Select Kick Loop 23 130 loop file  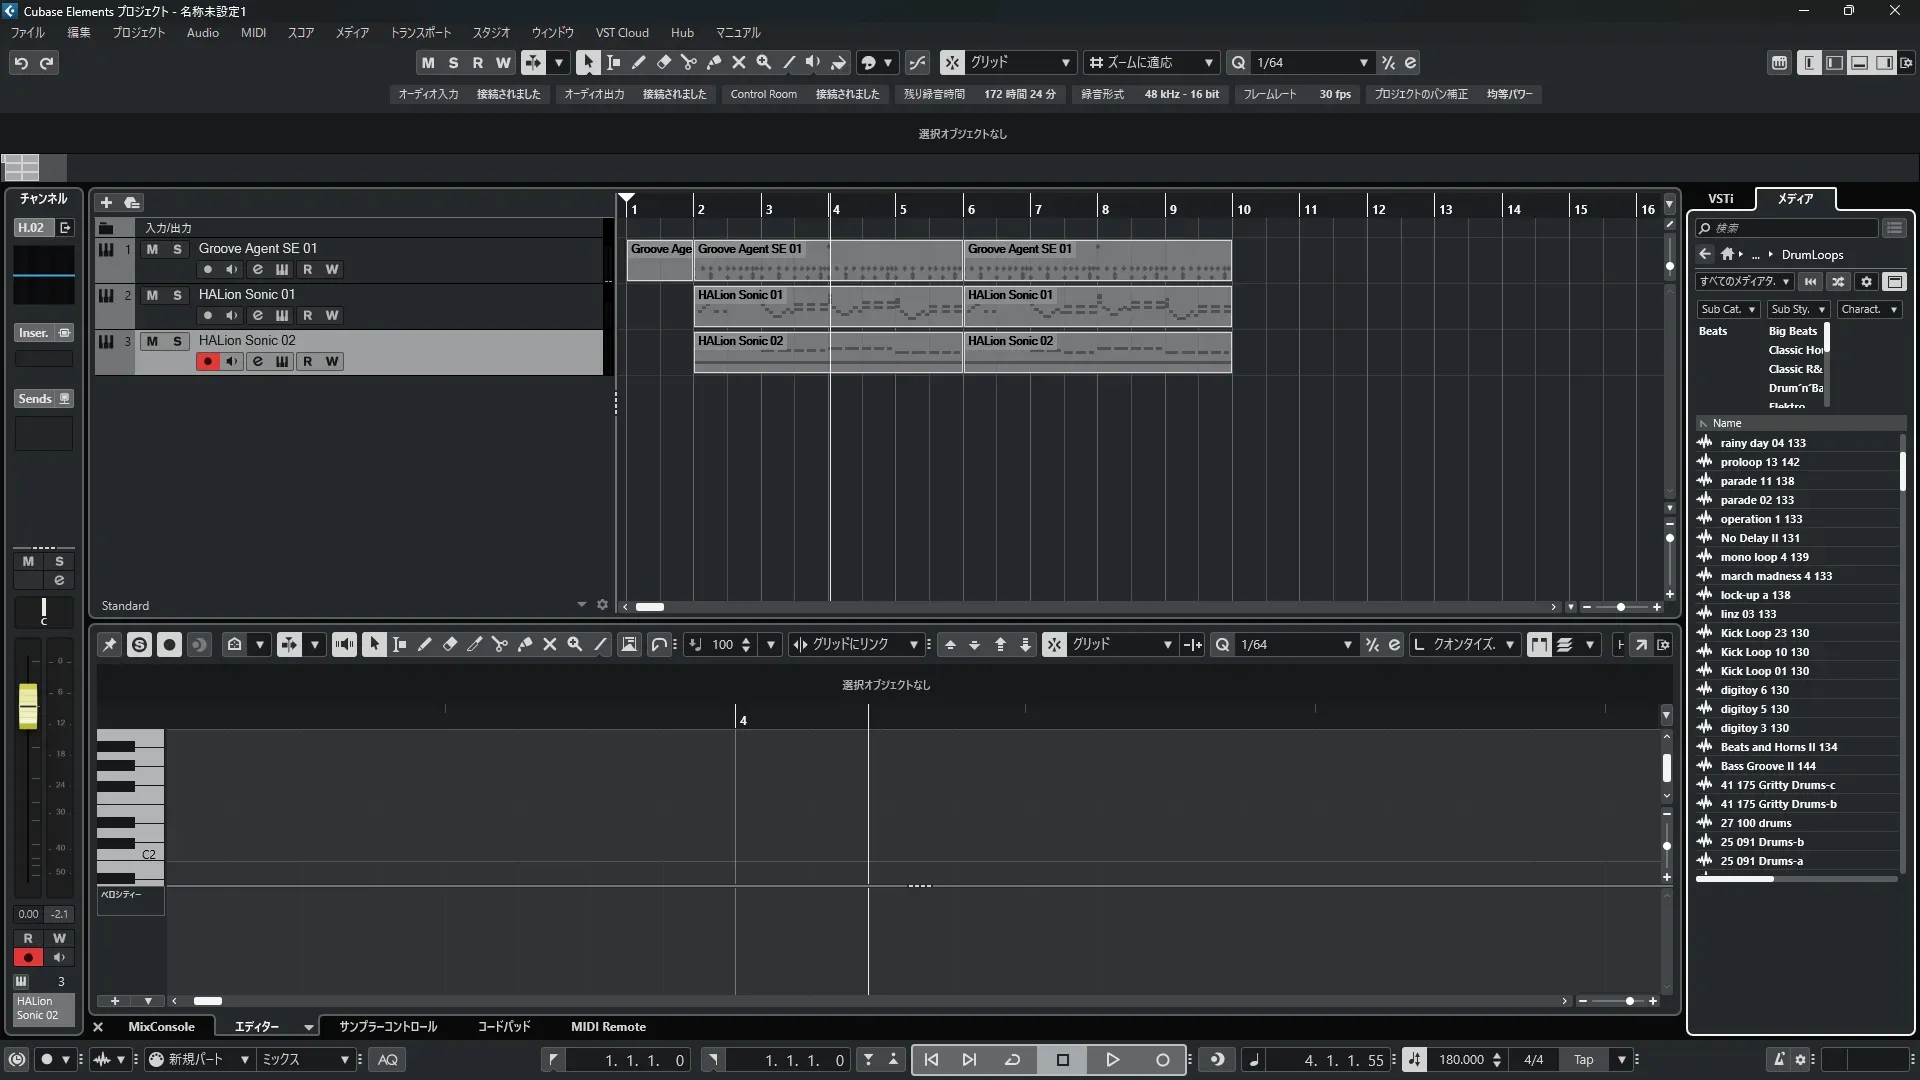pos(1764,633)
